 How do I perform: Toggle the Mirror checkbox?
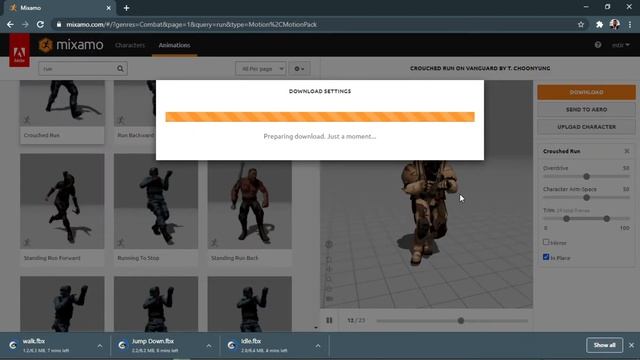[546, 242]
